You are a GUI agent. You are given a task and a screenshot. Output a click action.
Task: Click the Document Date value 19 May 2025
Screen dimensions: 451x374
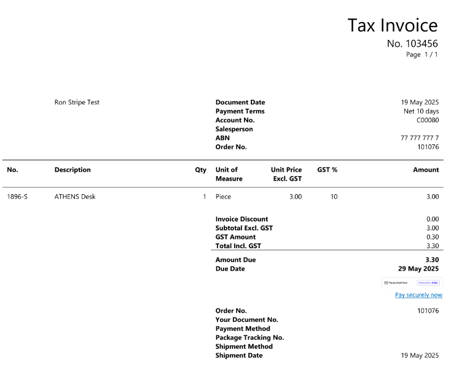[420, 102]
